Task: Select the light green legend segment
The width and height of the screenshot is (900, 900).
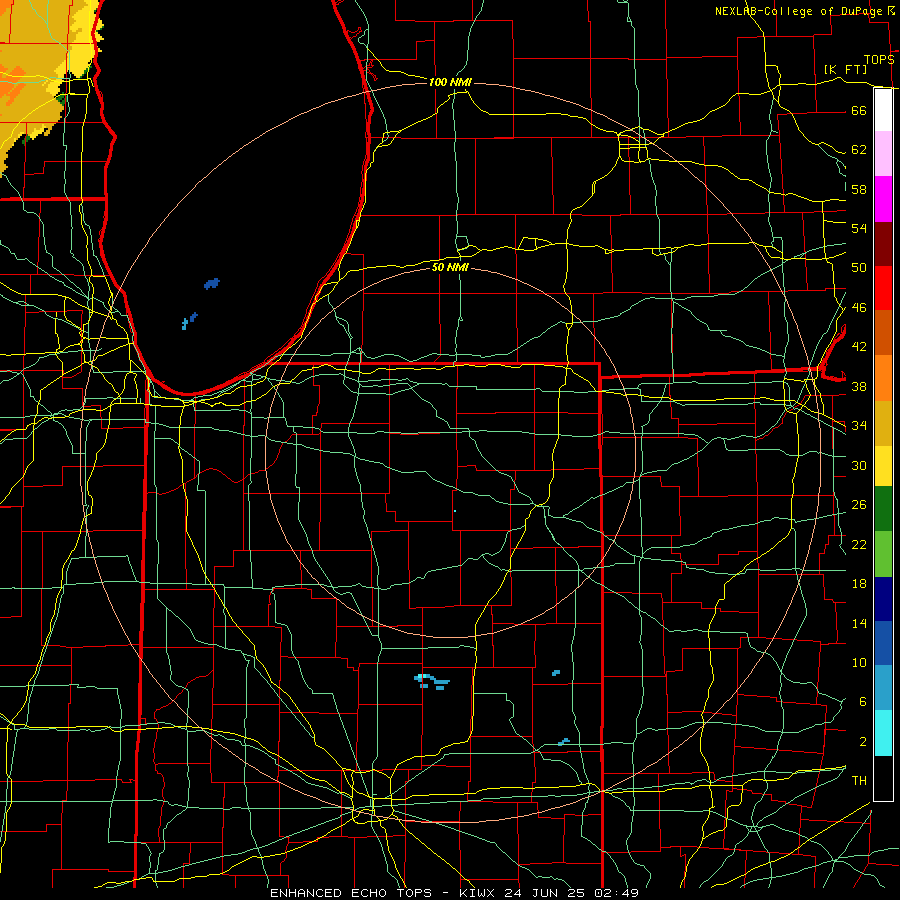Action: point(883,554)
